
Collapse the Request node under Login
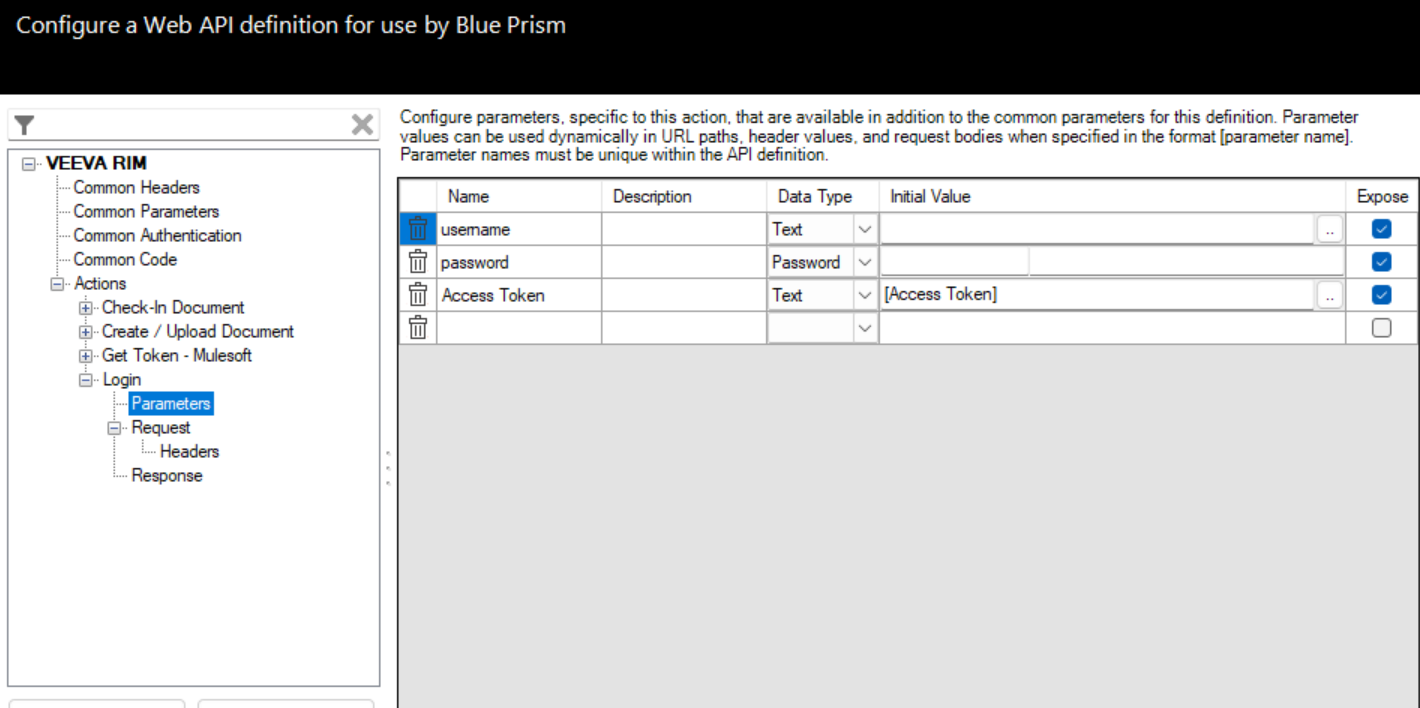113,428
